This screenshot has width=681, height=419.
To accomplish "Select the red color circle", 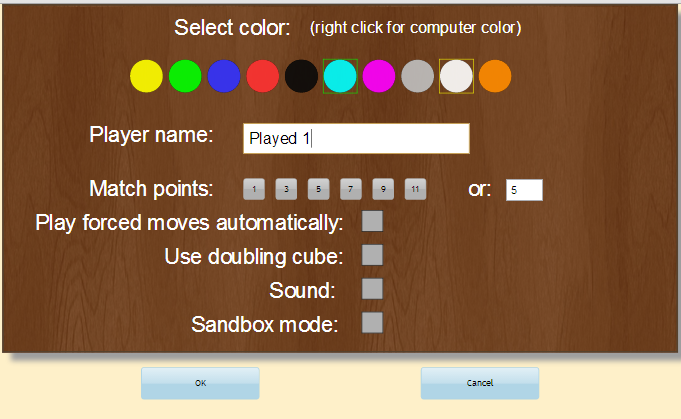I will point(262,77).
